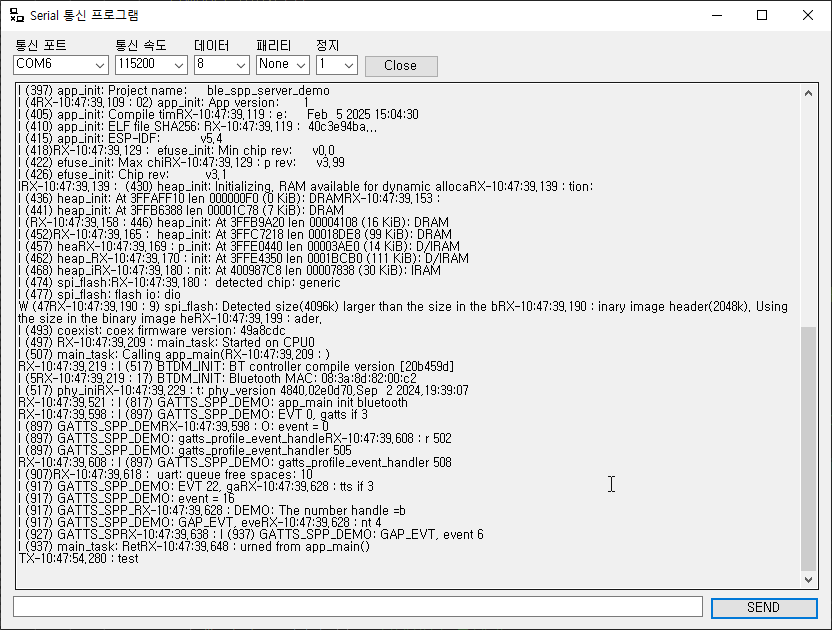Click the log vertical scrollbar thumb
This screenshot has width=832, height=630.
(808, 448)
